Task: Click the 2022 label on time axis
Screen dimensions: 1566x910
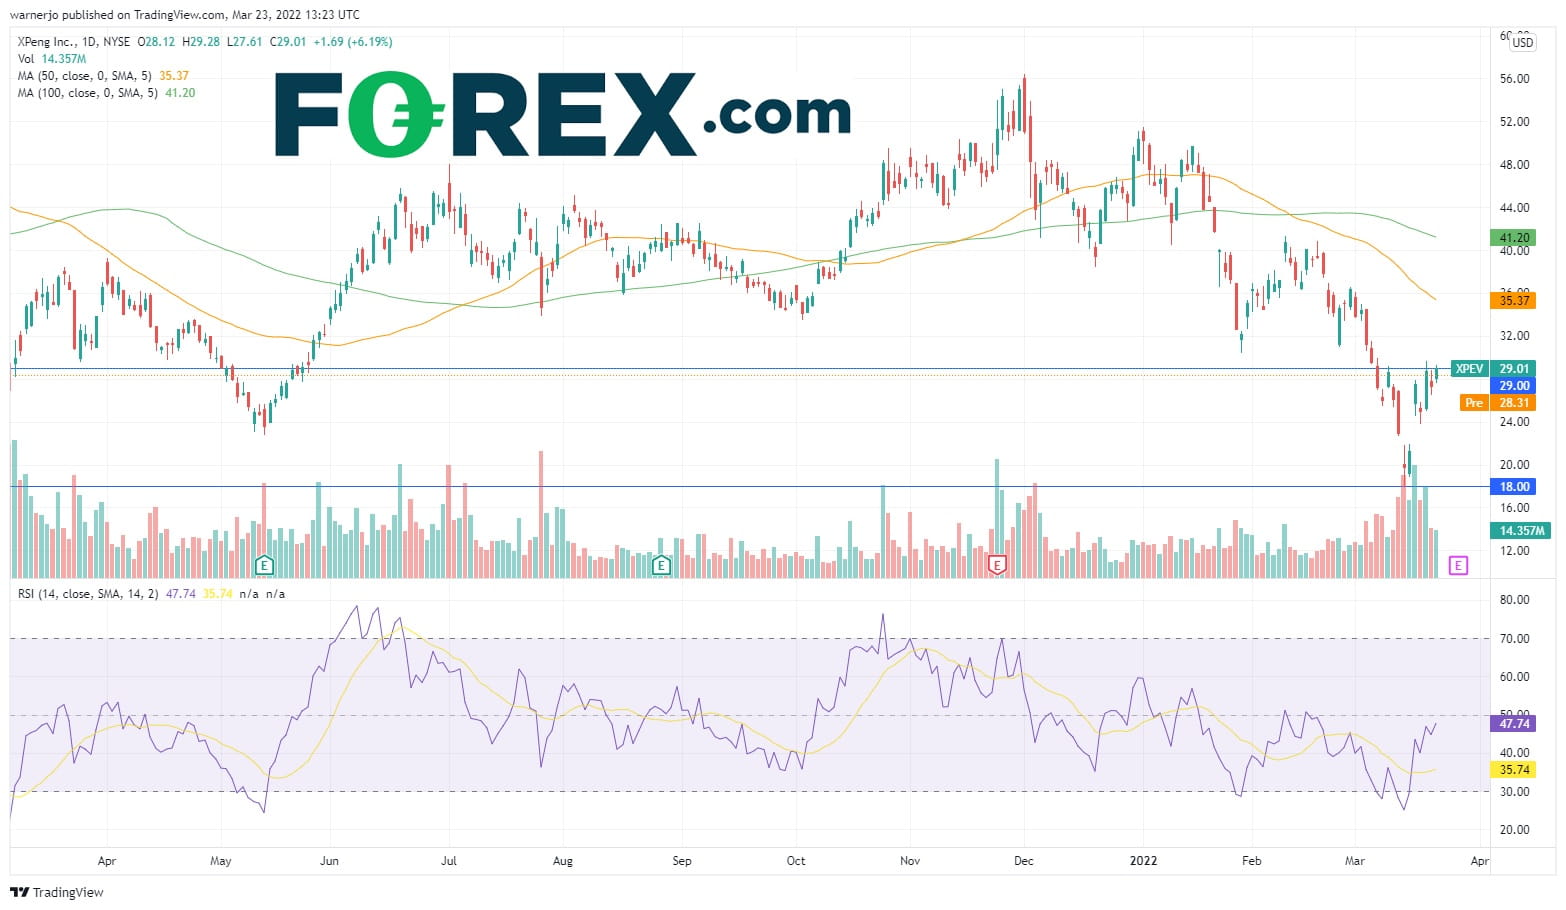Action: (x=1142, y=861)
